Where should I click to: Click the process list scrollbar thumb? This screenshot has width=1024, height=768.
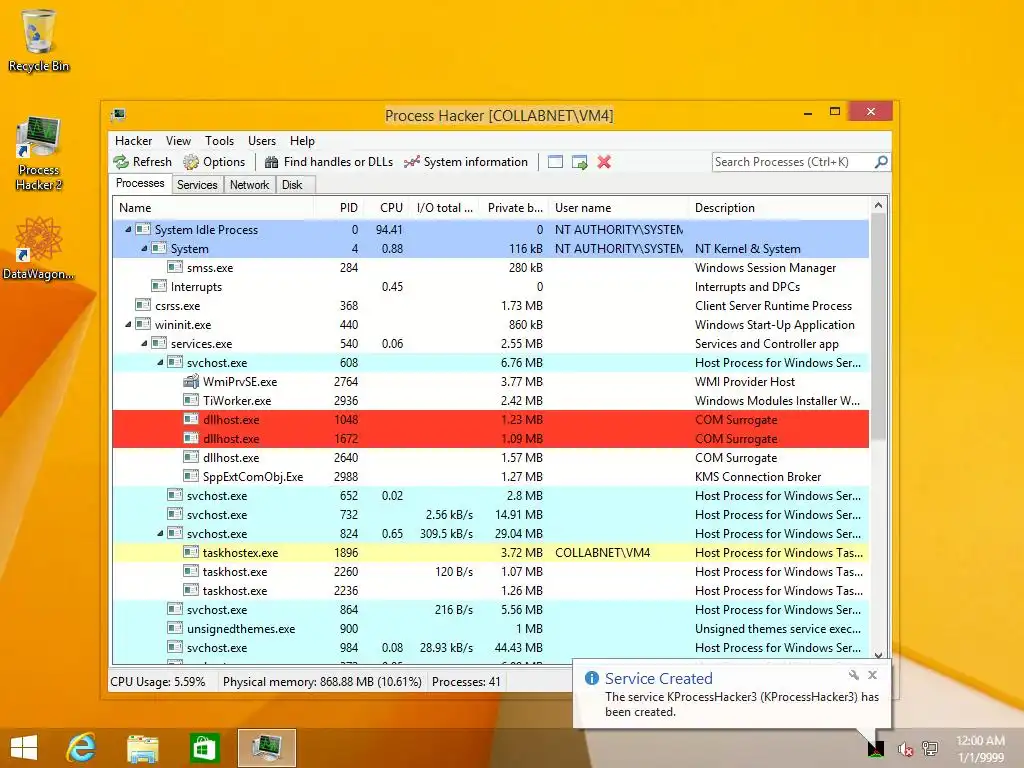[878, 327]
